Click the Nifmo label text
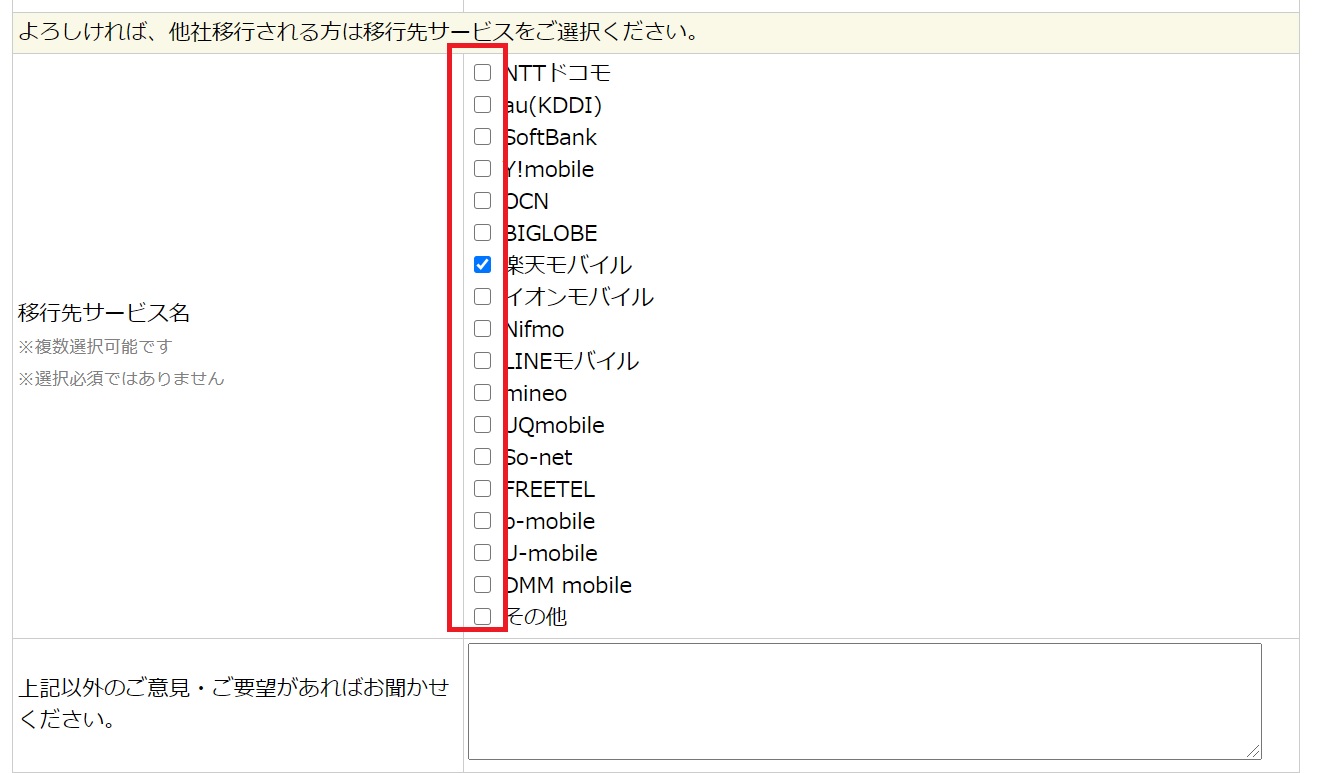 click(534, 329)
